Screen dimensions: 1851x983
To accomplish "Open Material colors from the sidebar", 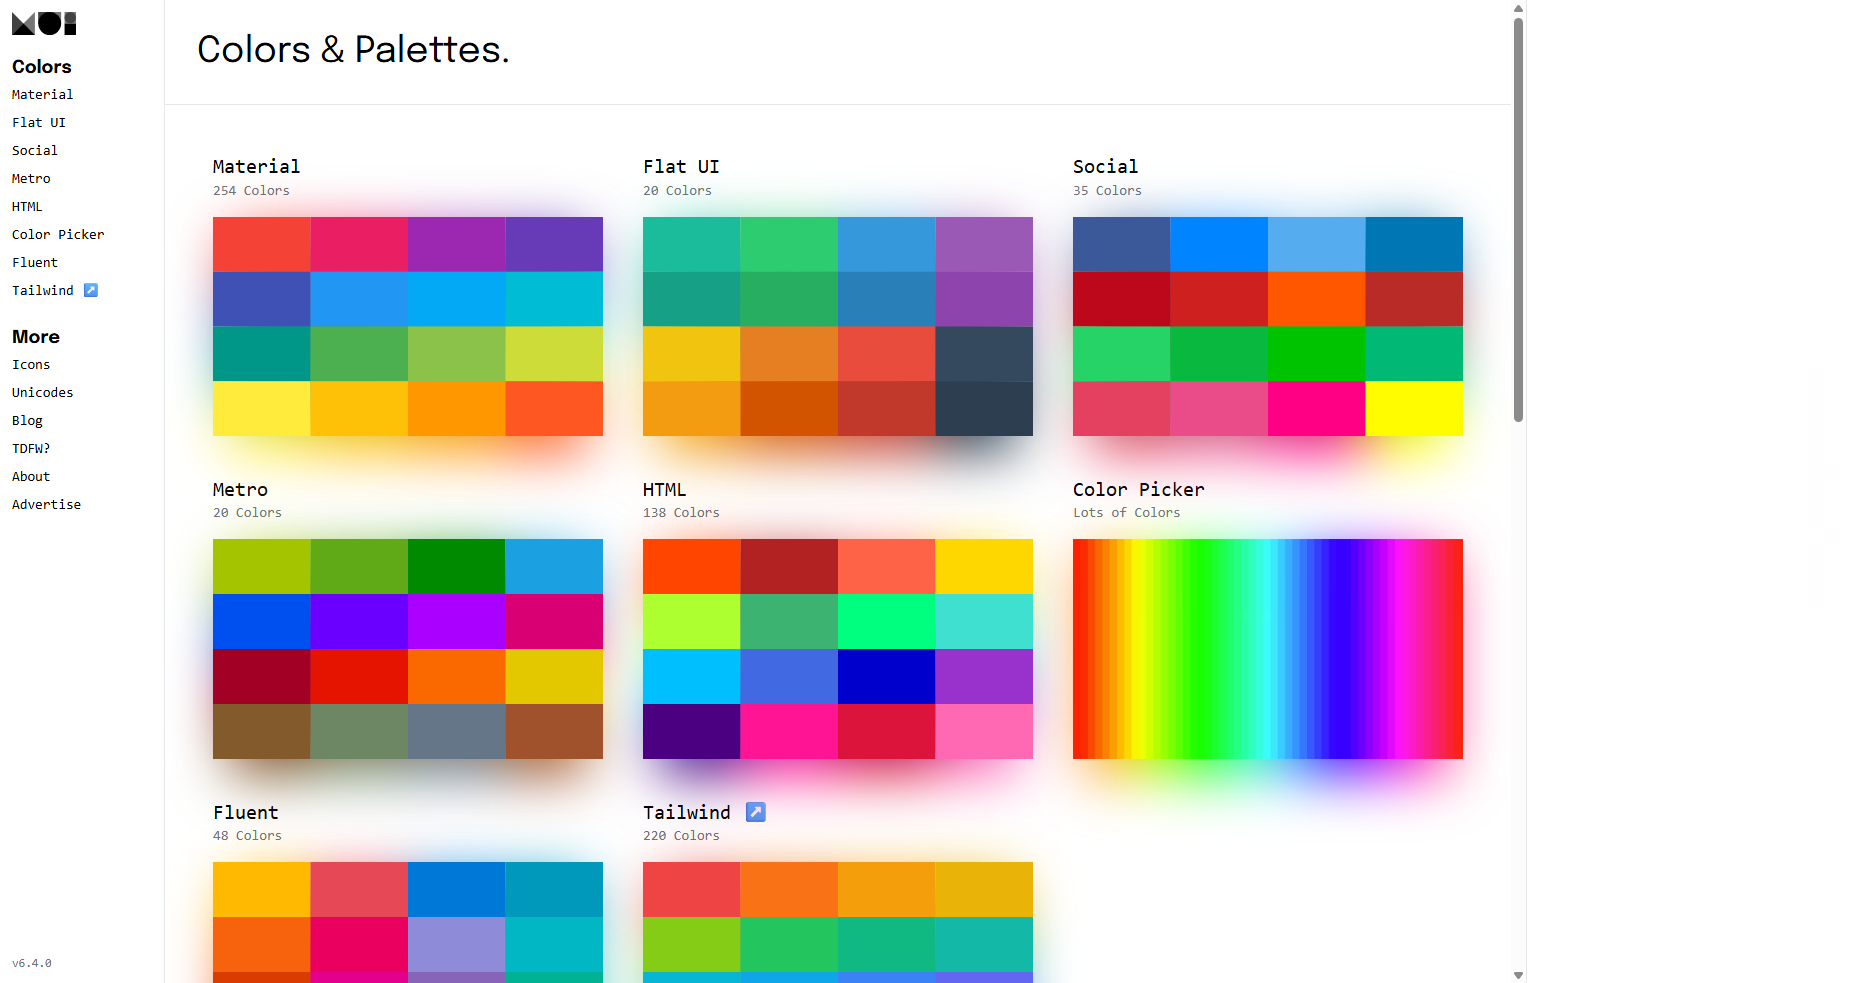I will [42, 94].
